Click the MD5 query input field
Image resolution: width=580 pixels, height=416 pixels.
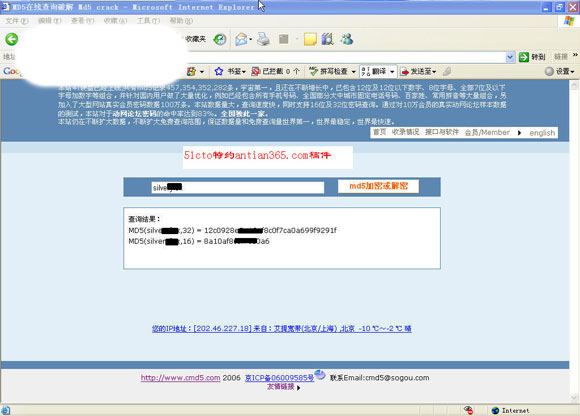pyautogui.click(x=237, y=187)
